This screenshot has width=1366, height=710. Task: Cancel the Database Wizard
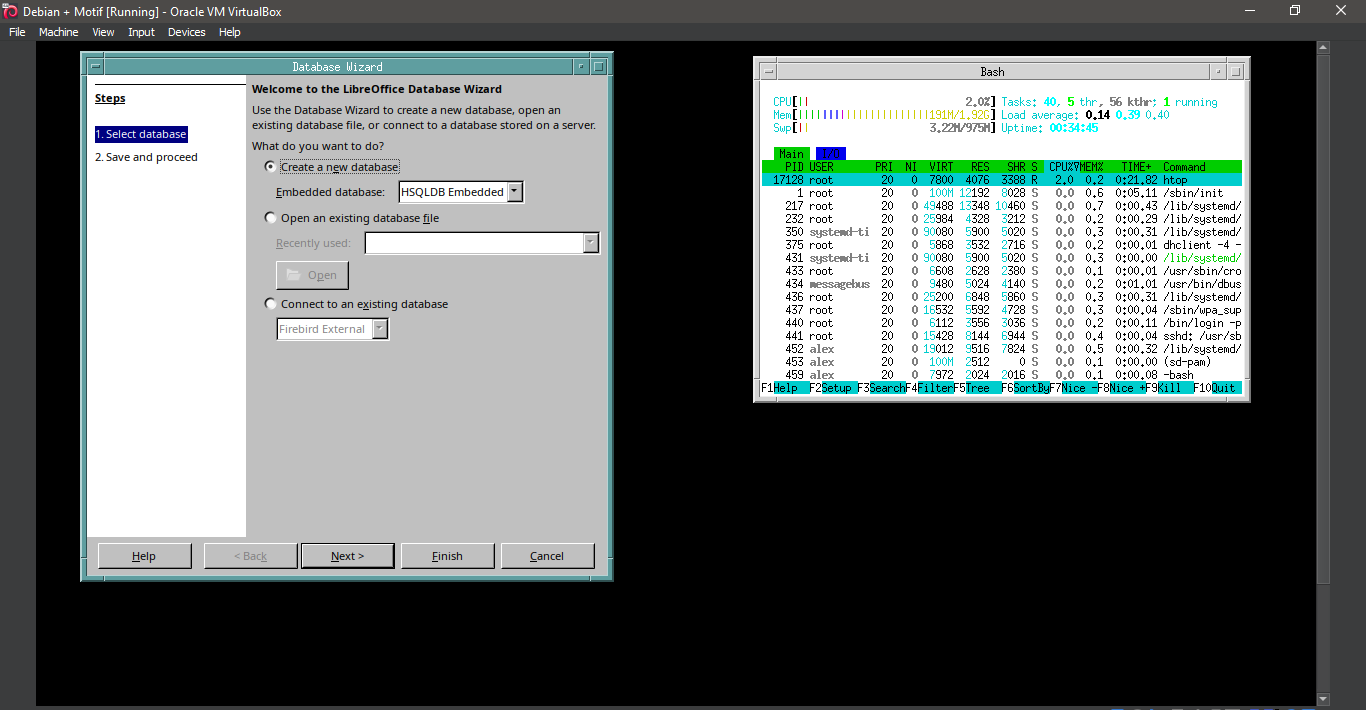pos(547,555)
